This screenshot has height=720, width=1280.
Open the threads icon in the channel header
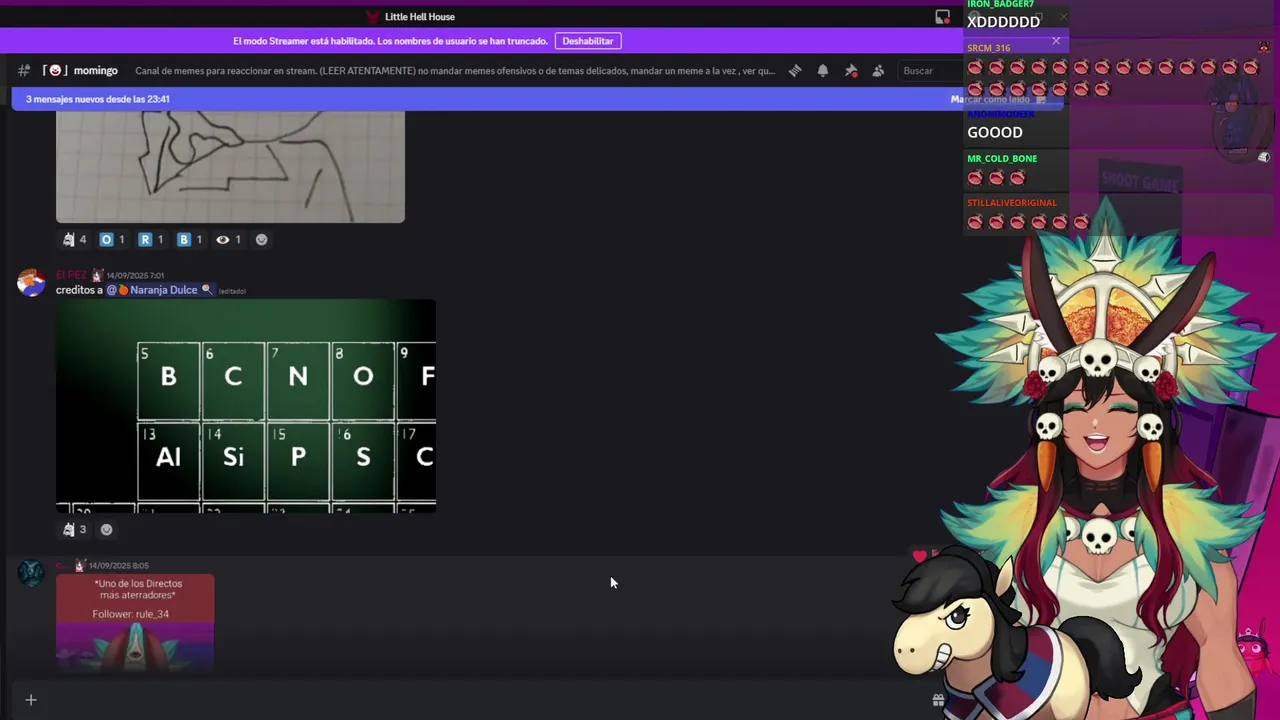coord(795,71)
